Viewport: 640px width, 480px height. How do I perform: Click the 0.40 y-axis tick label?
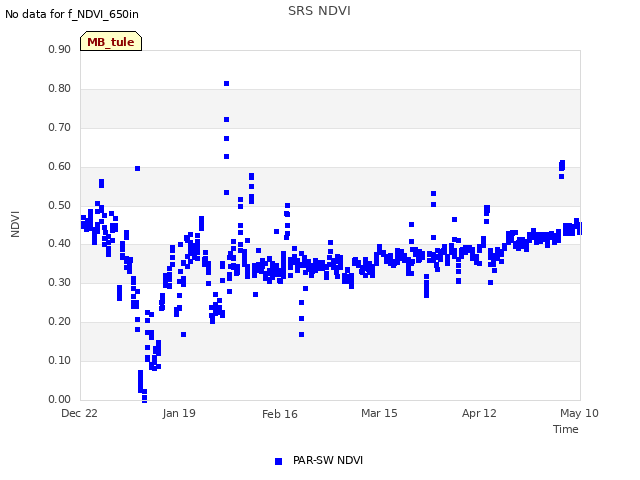(x=60, y=244)
